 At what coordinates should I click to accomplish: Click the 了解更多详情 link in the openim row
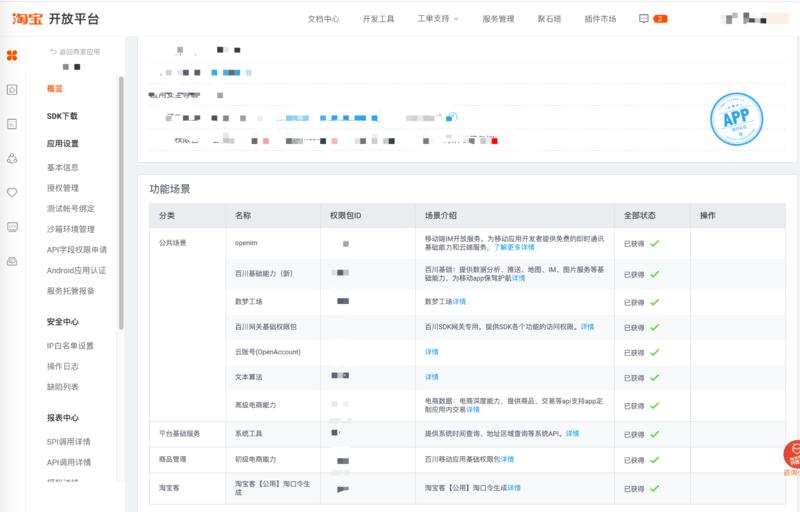click(514, 247)
